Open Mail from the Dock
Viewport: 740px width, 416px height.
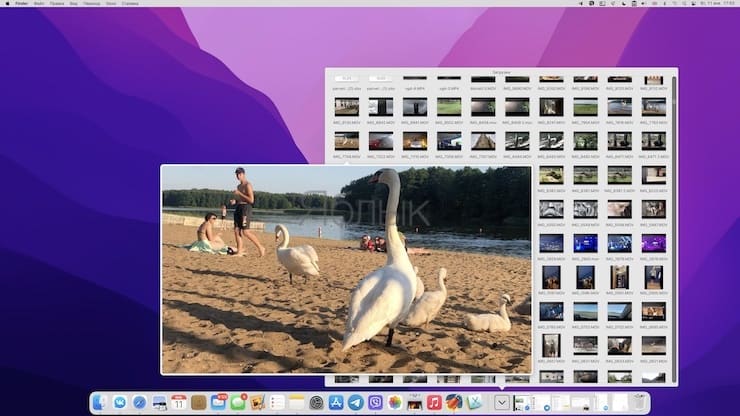click(219, 402)
